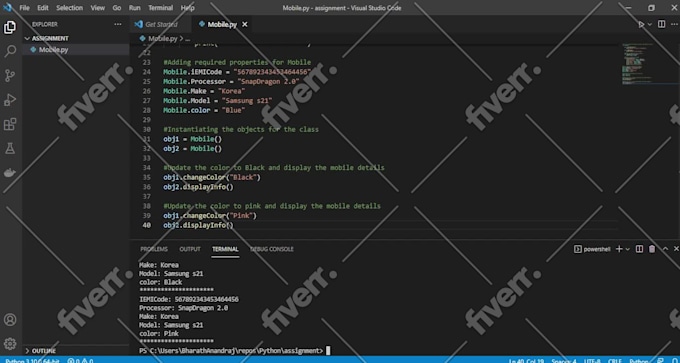Select the TERMINAL panel tab
Viewport: 680px width, 363px height.
(225, 249)
